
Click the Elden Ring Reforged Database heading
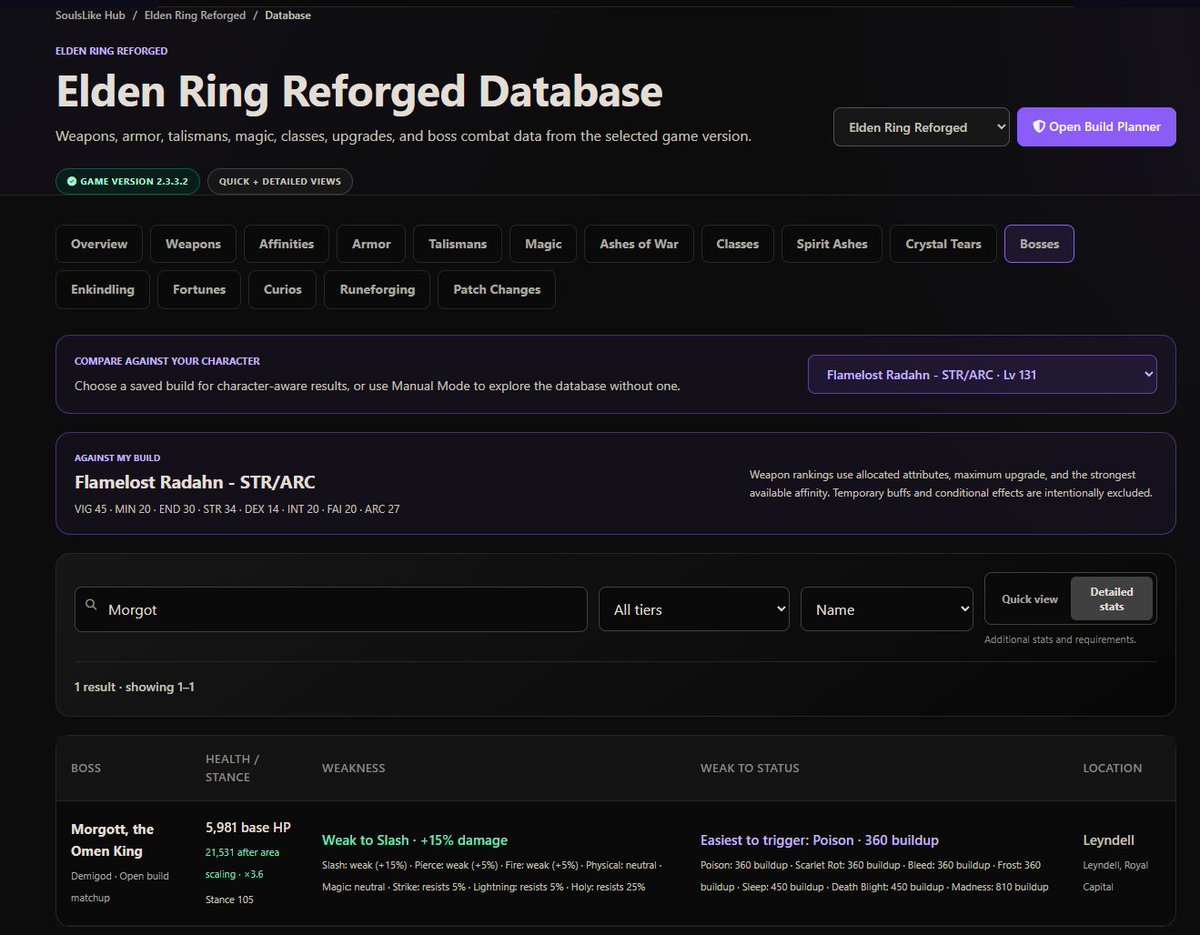click(x=359, y=91)
